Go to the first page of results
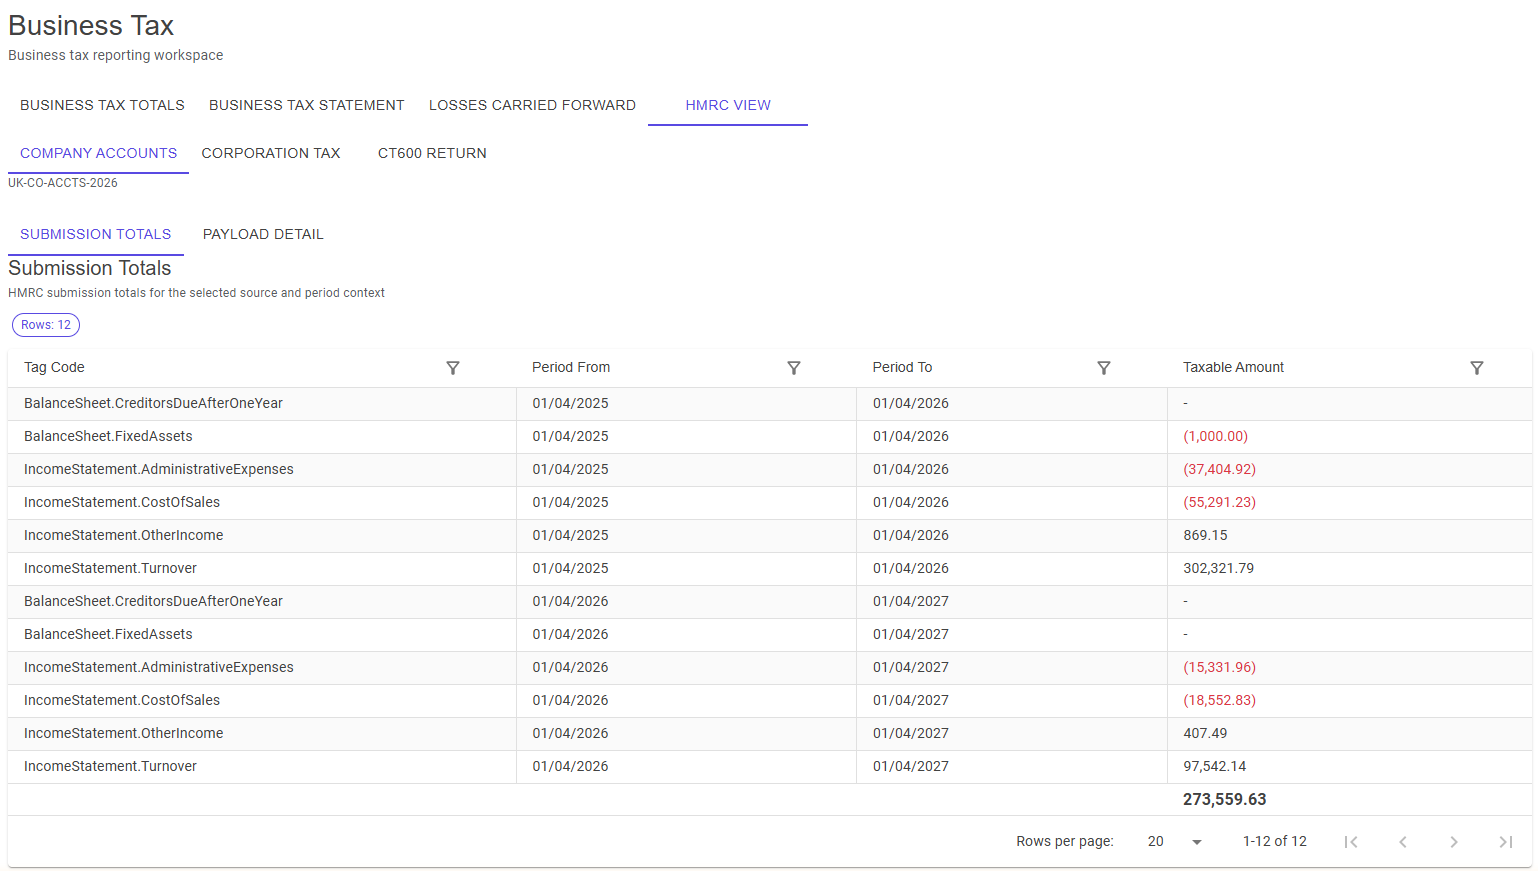 pos(1351,842)
